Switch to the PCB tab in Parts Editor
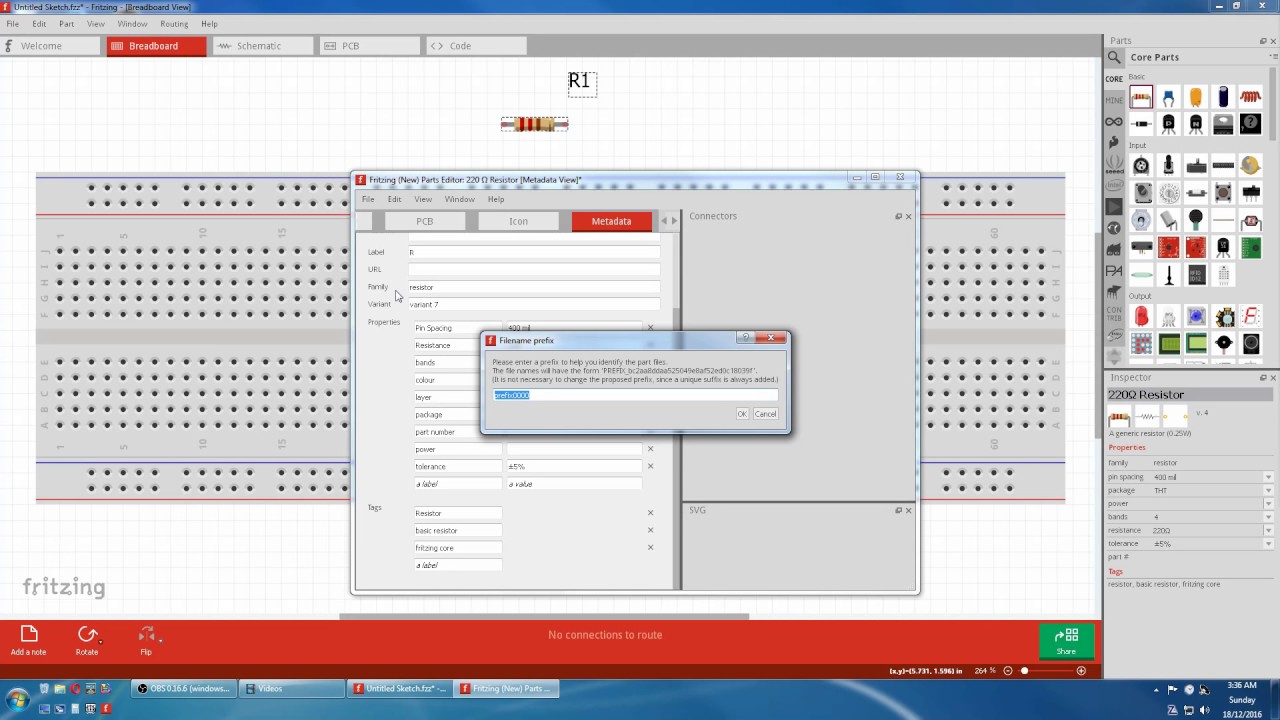This screenshot has height=720, width=1280. (x=425, y=221)
